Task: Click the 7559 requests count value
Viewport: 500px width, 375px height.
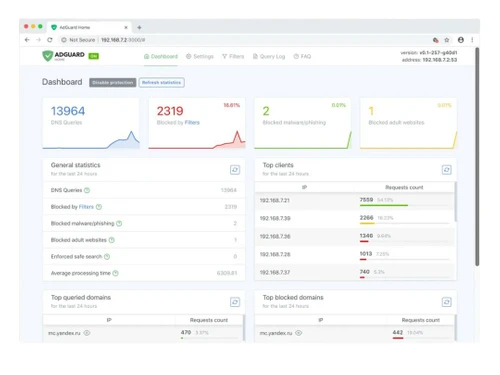Action: click(366, 200)
